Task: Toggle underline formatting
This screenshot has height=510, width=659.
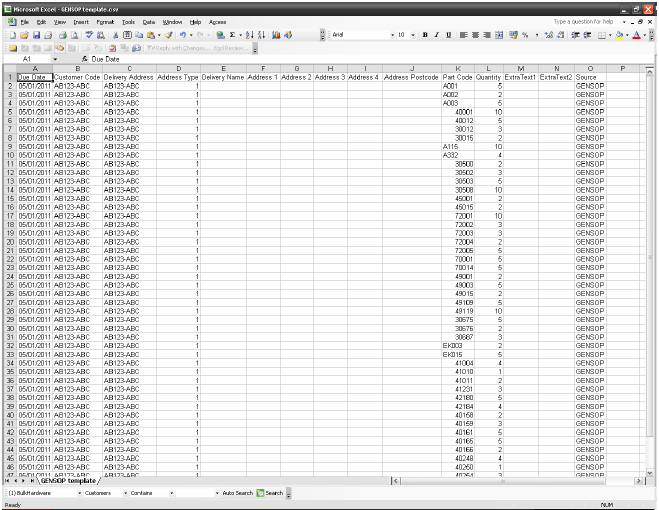Action: (x=448, y=35)
